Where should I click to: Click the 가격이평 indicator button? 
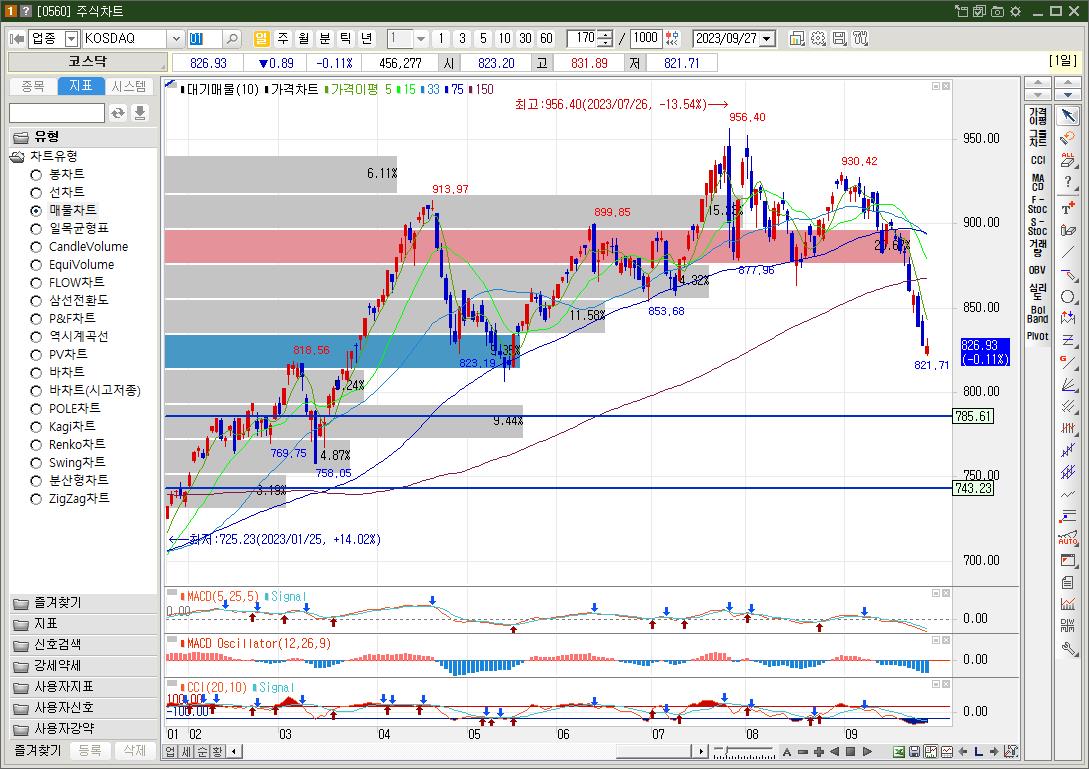pyautogui.click(x=1038, y=116)
